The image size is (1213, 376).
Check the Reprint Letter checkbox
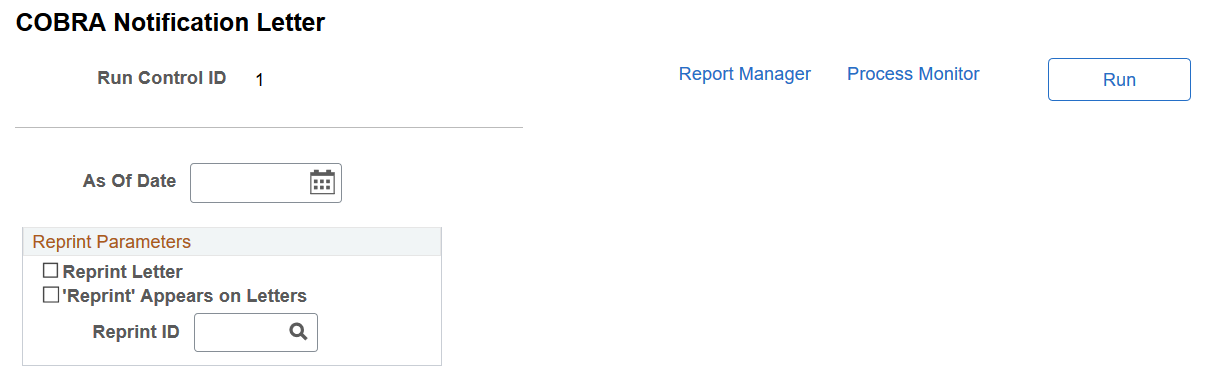50,270
